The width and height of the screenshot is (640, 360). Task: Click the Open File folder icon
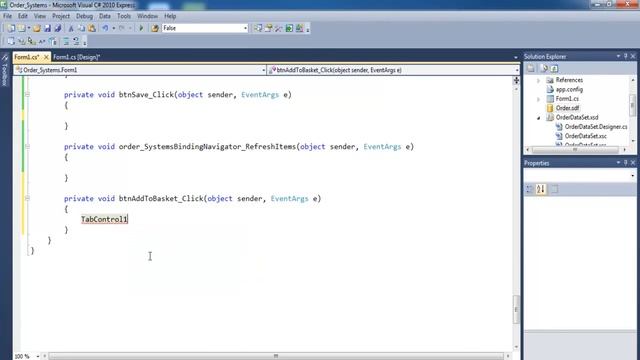37,28
